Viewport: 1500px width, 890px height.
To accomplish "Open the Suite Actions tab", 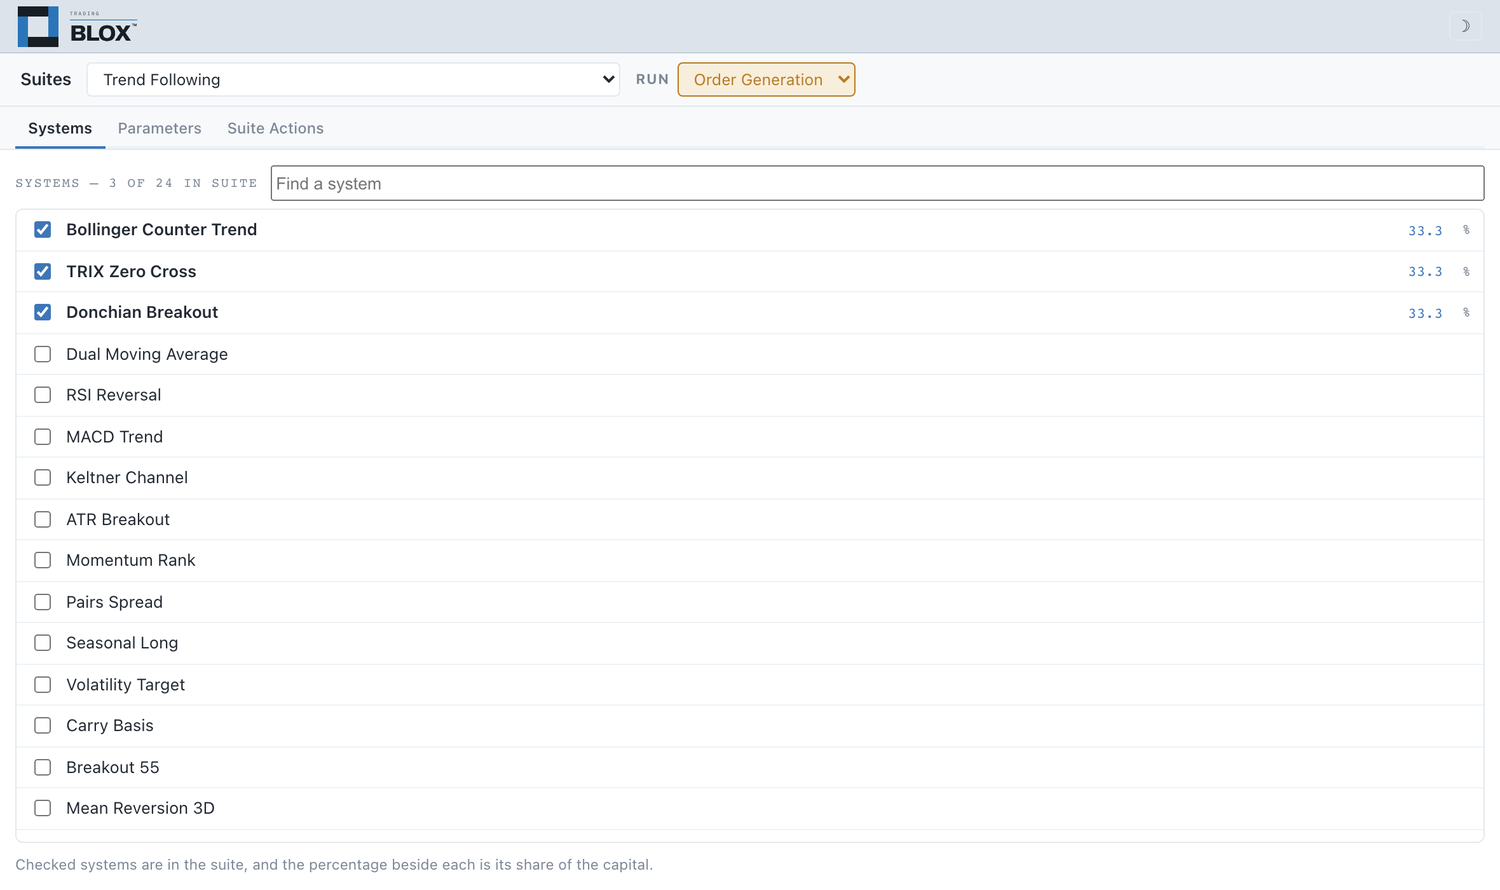I will click(x=275, y=128).
